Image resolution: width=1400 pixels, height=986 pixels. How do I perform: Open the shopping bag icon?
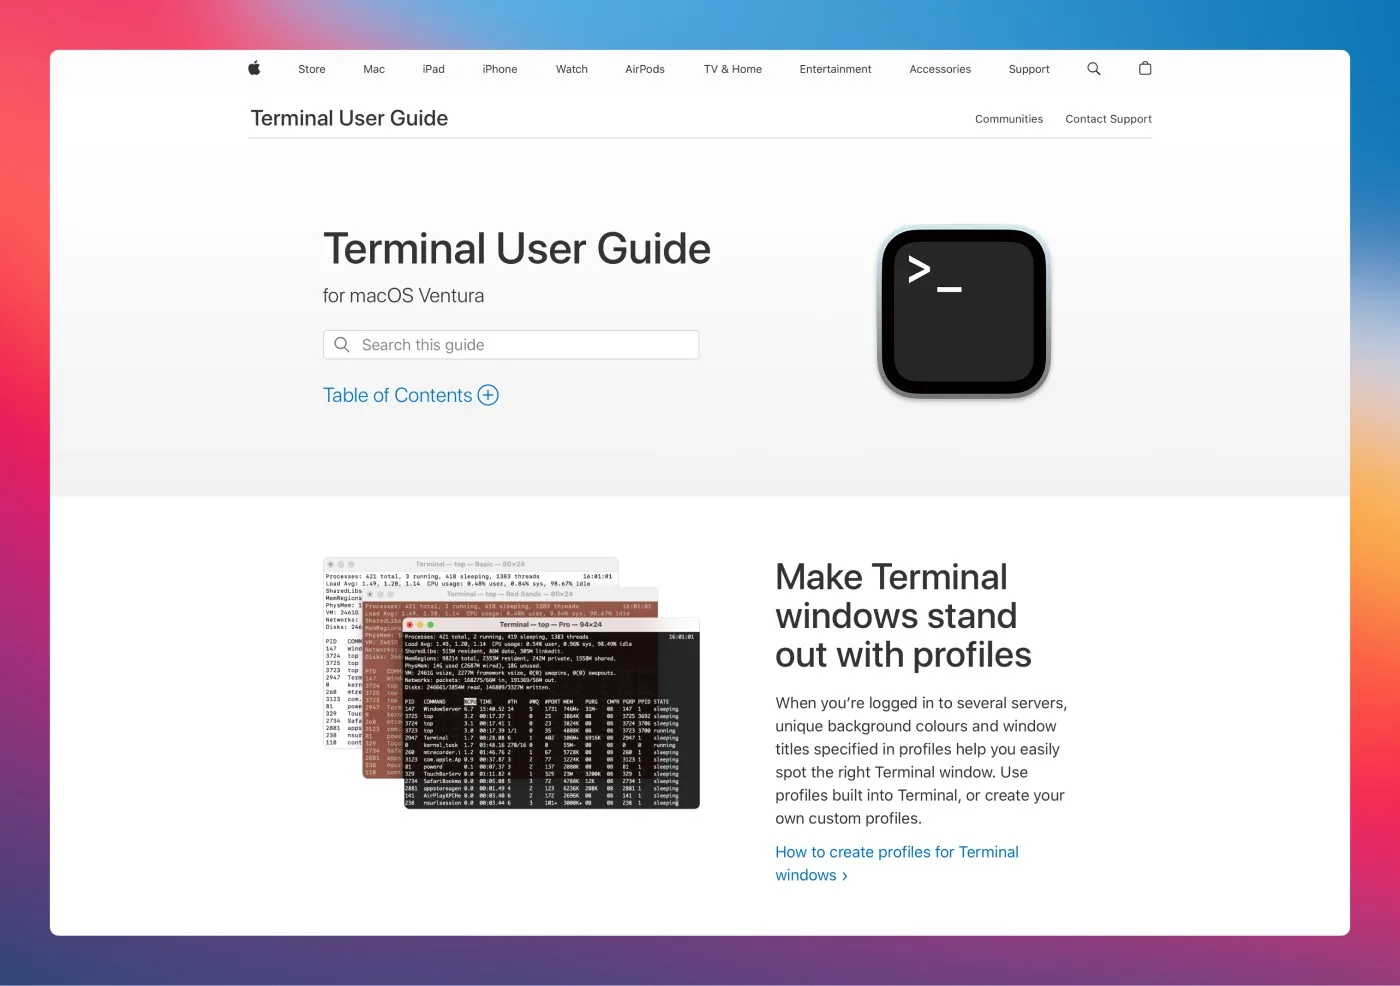point(1145,68)
